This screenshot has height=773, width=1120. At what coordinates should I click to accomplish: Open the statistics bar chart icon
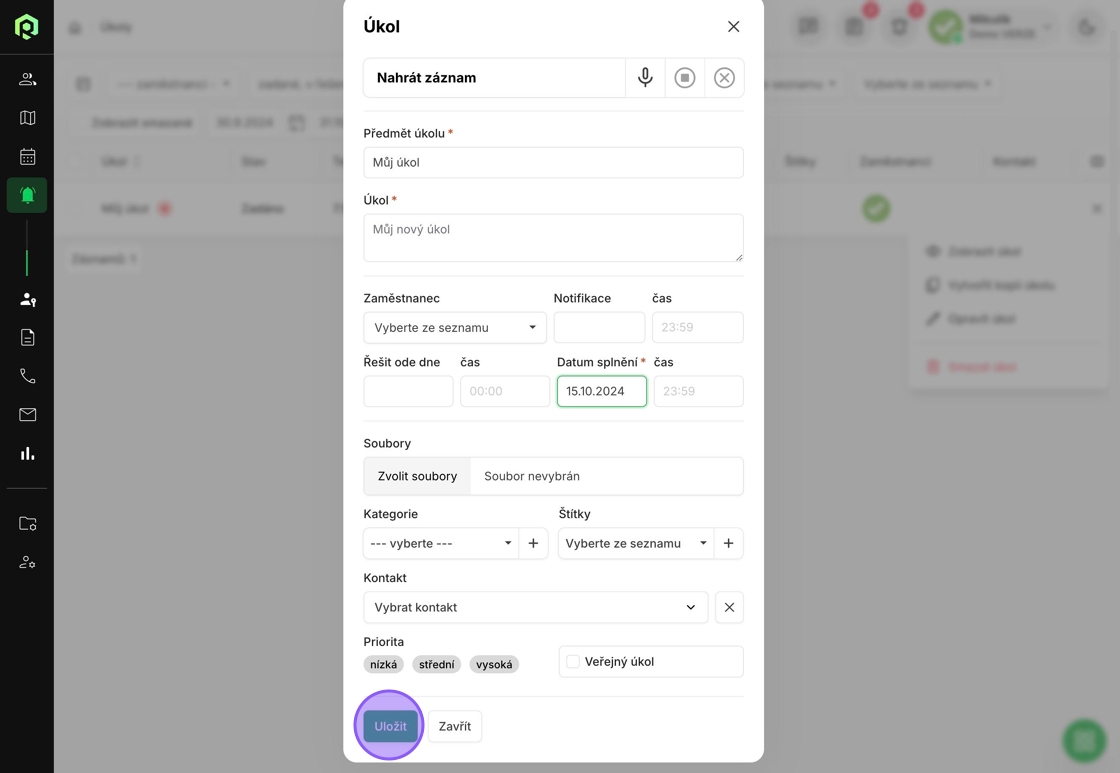[x=27, y=453]
